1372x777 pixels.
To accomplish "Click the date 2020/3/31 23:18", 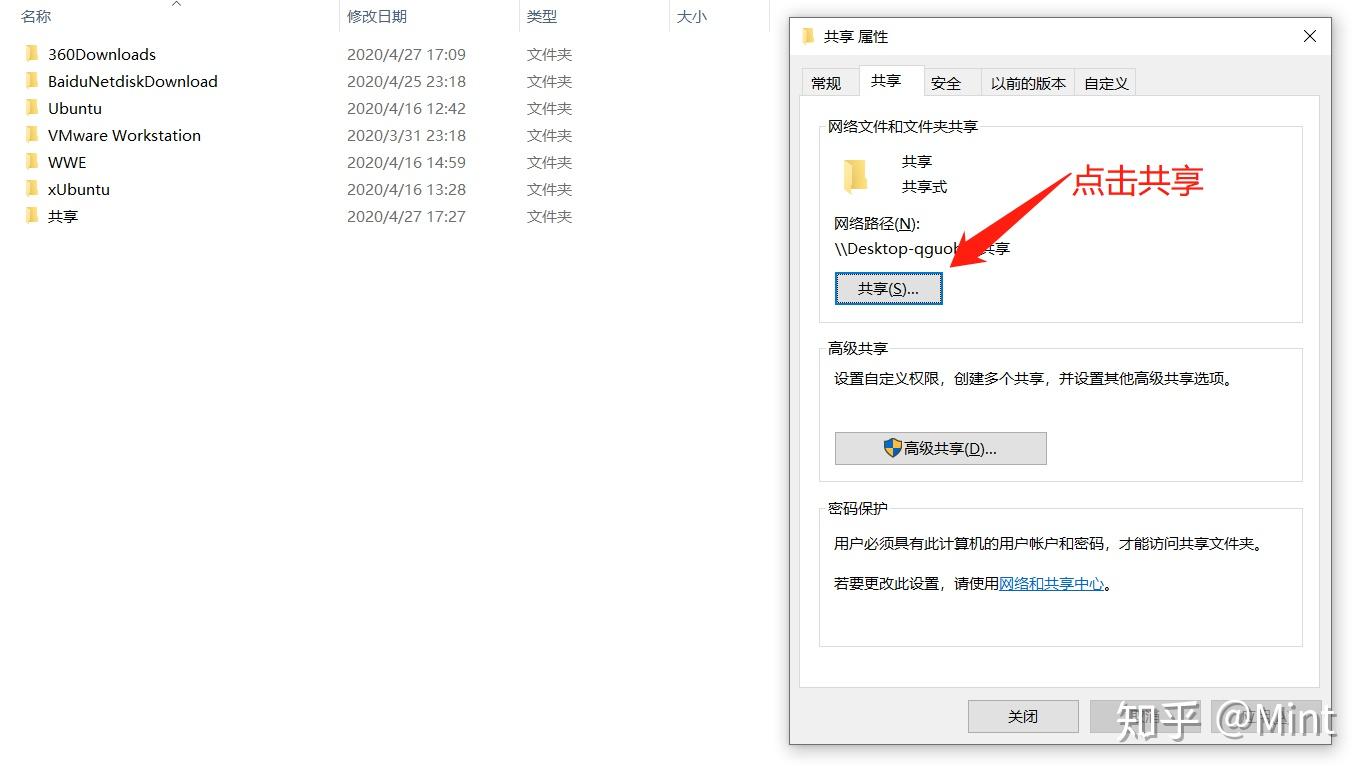I will pyautogui.click(x=406, y=135).
